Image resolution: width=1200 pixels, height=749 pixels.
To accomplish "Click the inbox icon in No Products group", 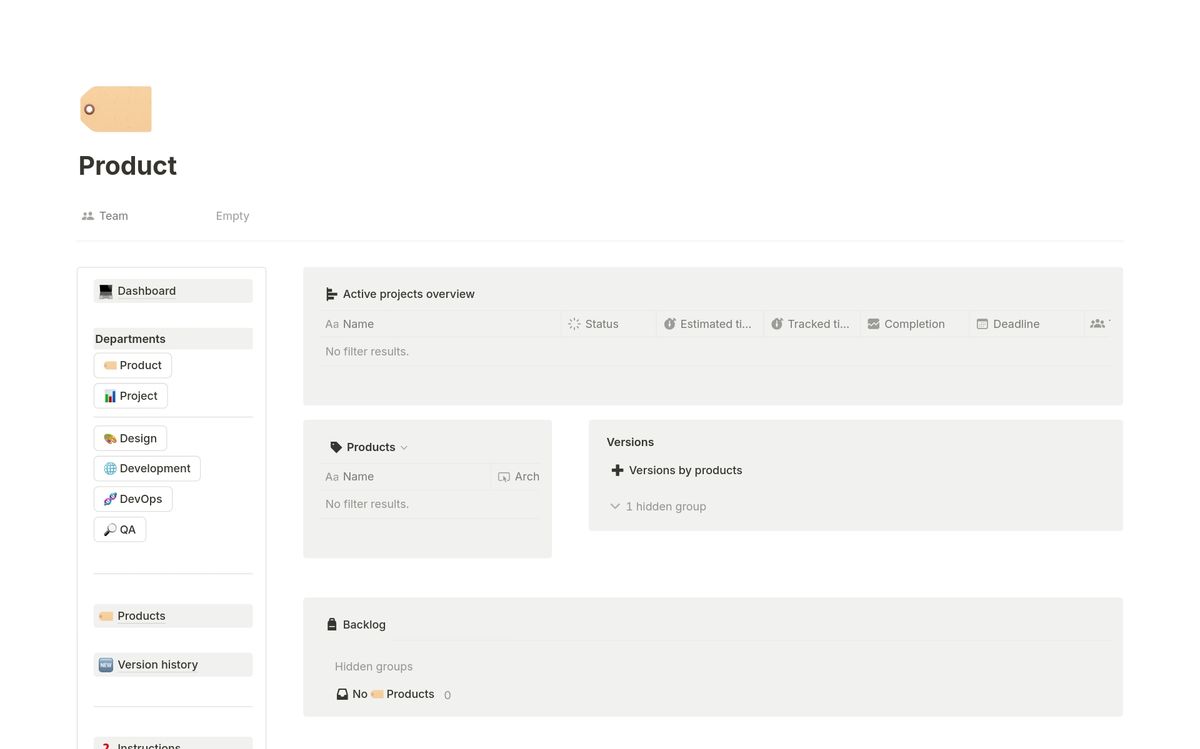I will click(342, 694).
